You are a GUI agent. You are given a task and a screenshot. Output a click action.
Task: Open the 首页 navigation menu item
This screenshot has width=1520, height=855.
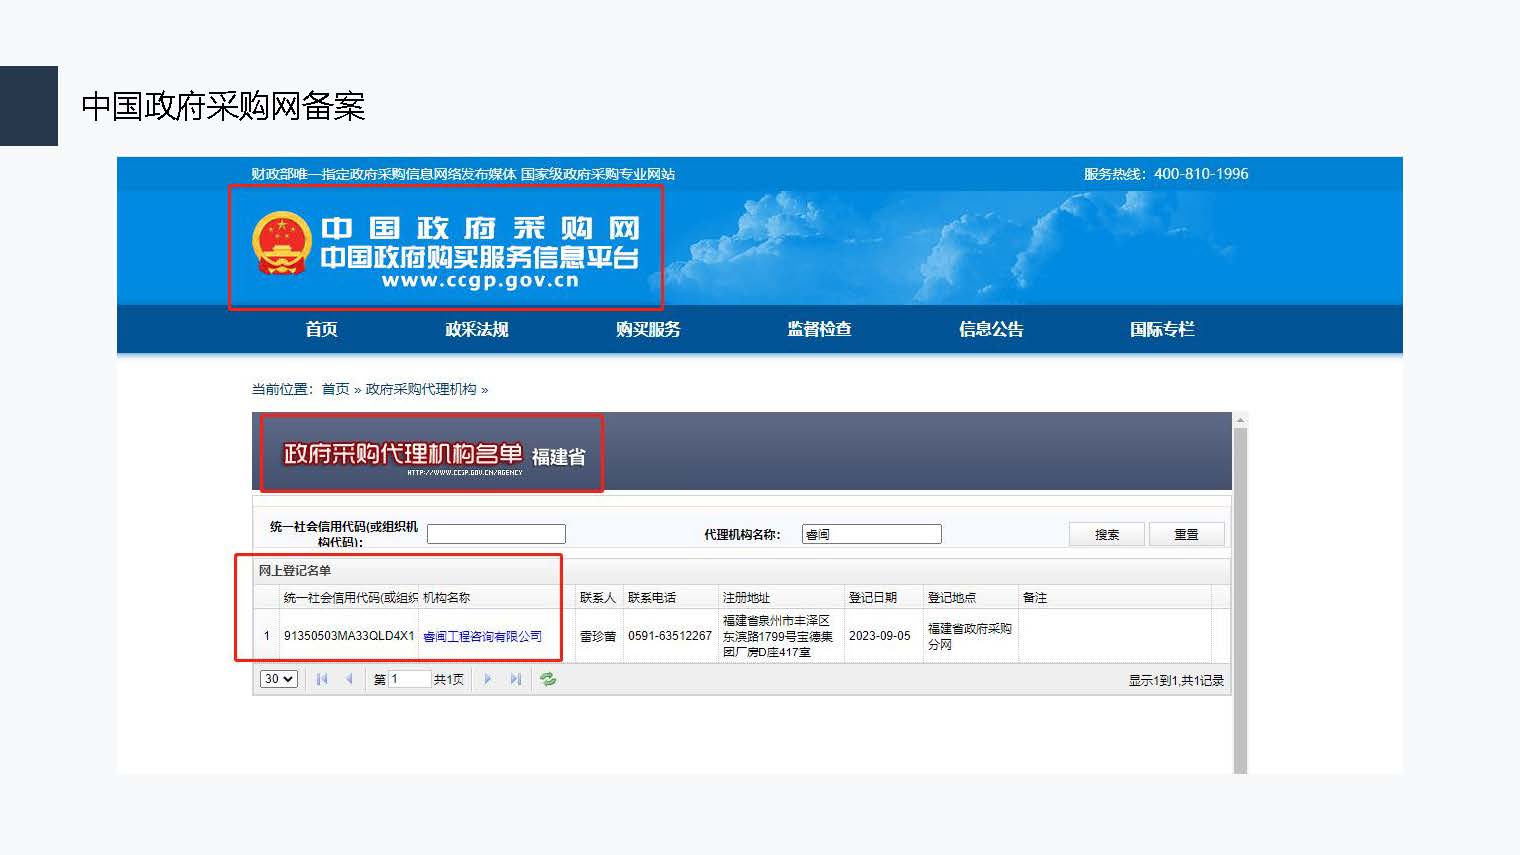pyautogui.click(x=321, y=329)
